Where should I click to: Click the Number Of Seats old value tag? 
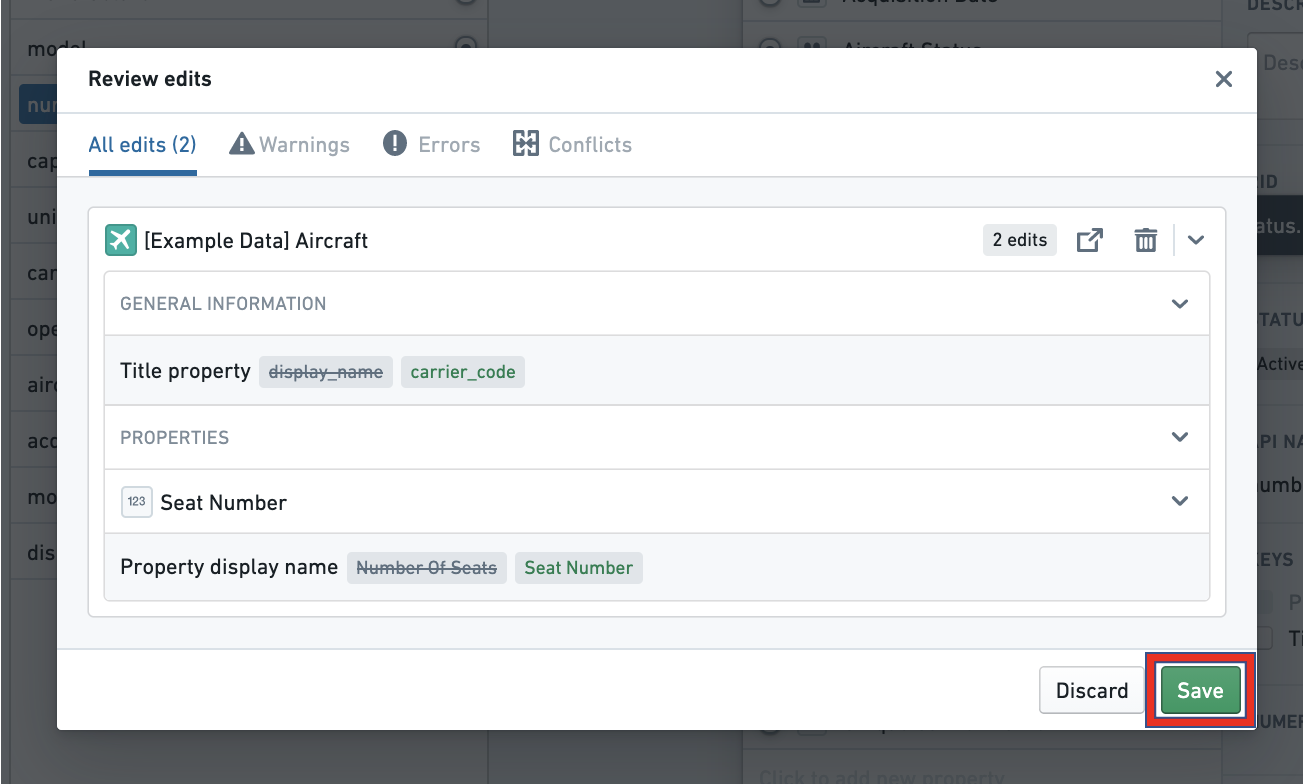point(427,568)
